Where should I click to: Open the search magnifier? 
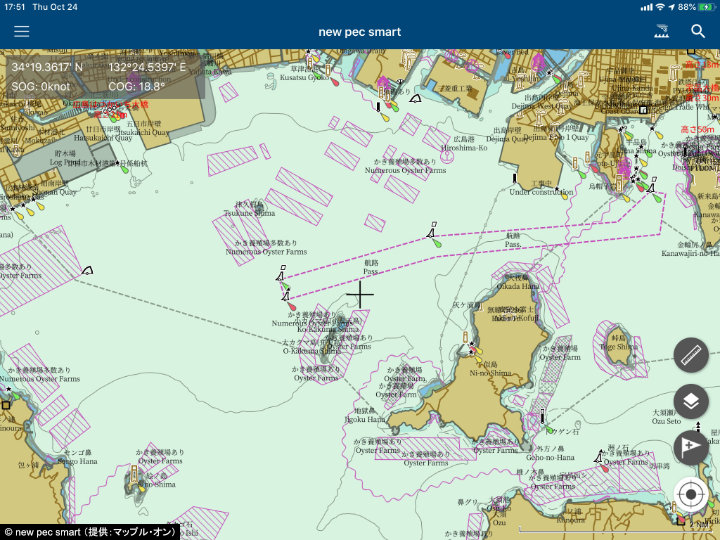point(698,31)
